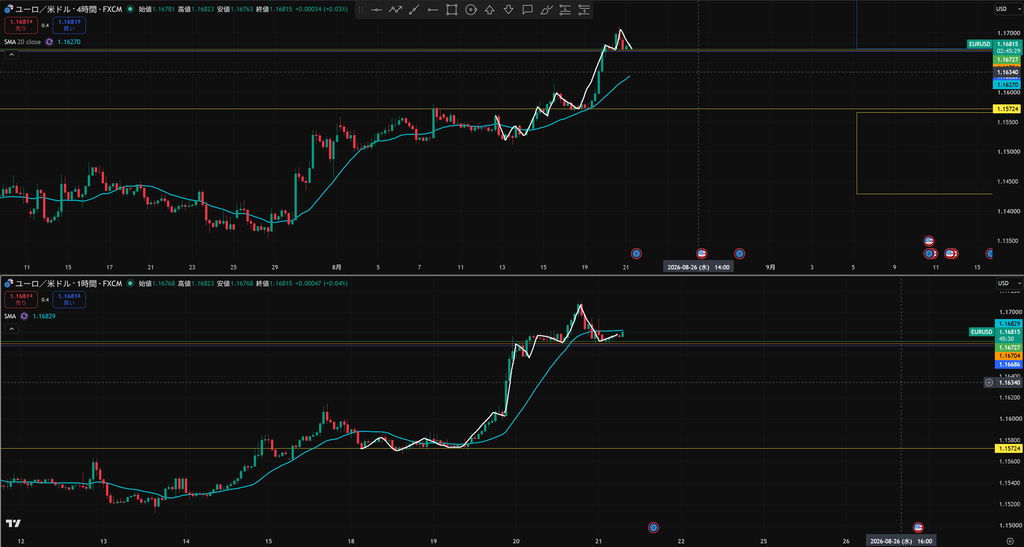Click the cyan 1.16829 SMA price label
Viewport: 1024px width, 547px height.
(1008, 324)
